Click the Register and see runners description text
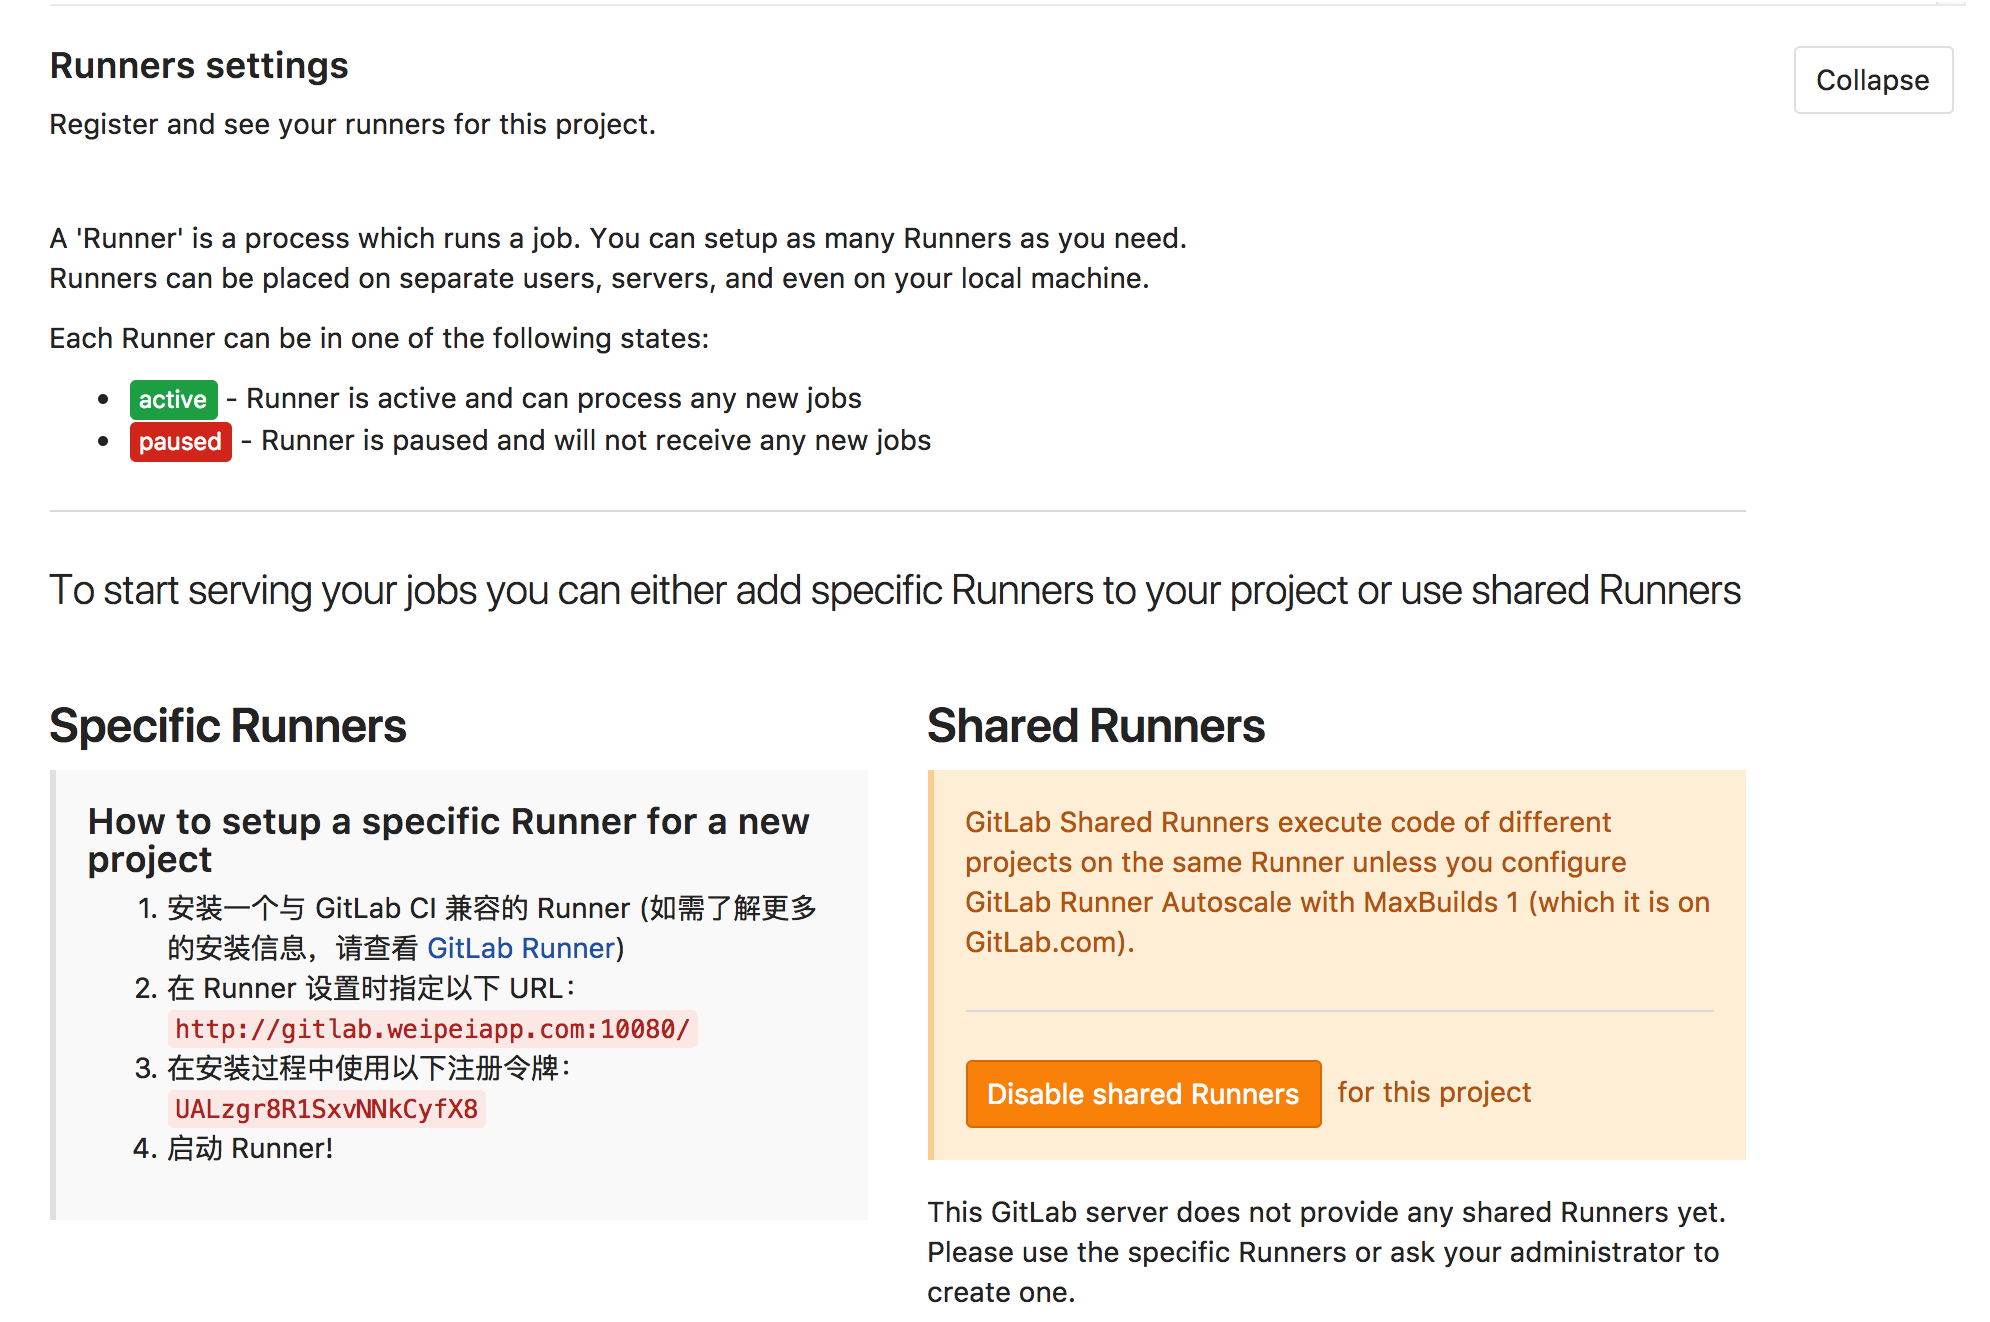 [352, 124]
